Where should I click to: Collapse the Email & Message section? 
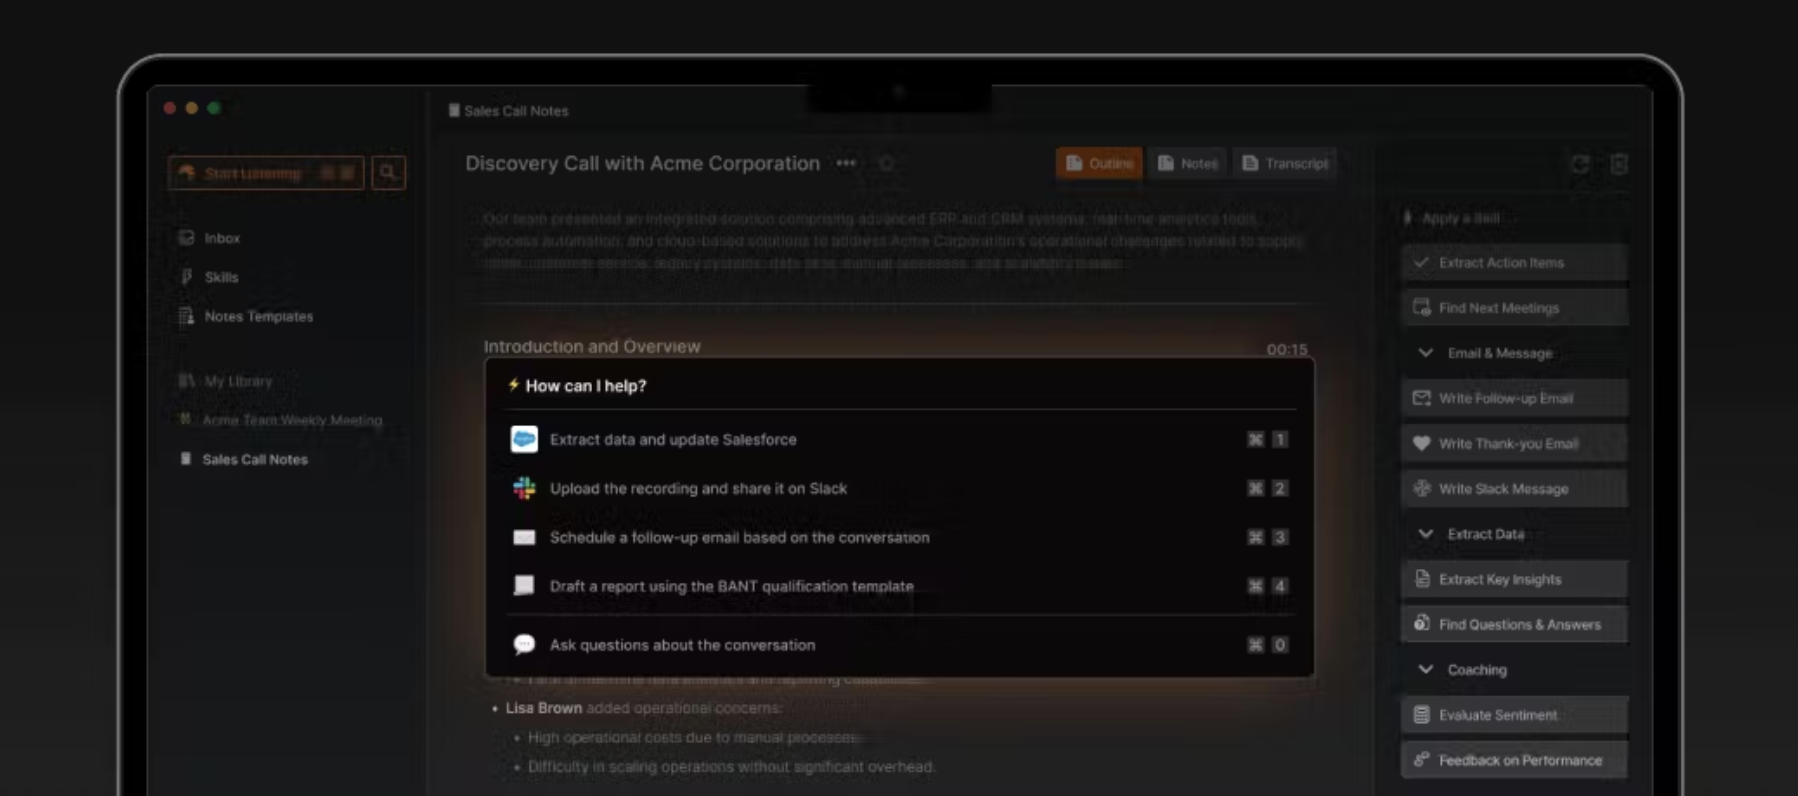(x=1426, y=353)
